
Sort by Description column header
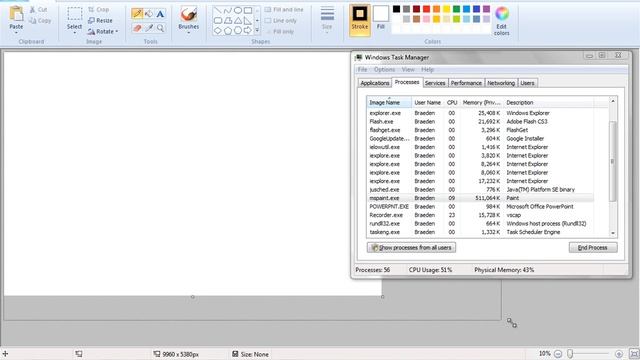tap(548, 102)
